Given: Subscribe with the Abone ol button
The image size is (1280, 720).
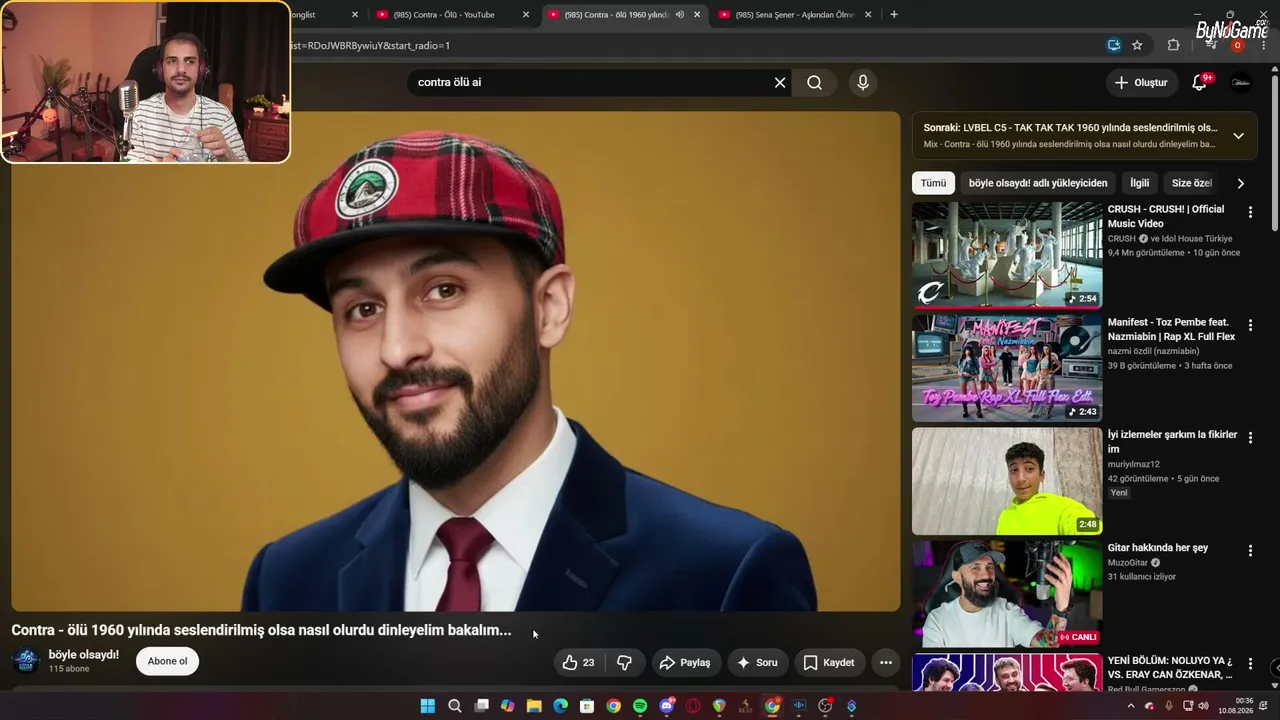Looking at the screenshot, I should 167,661.
